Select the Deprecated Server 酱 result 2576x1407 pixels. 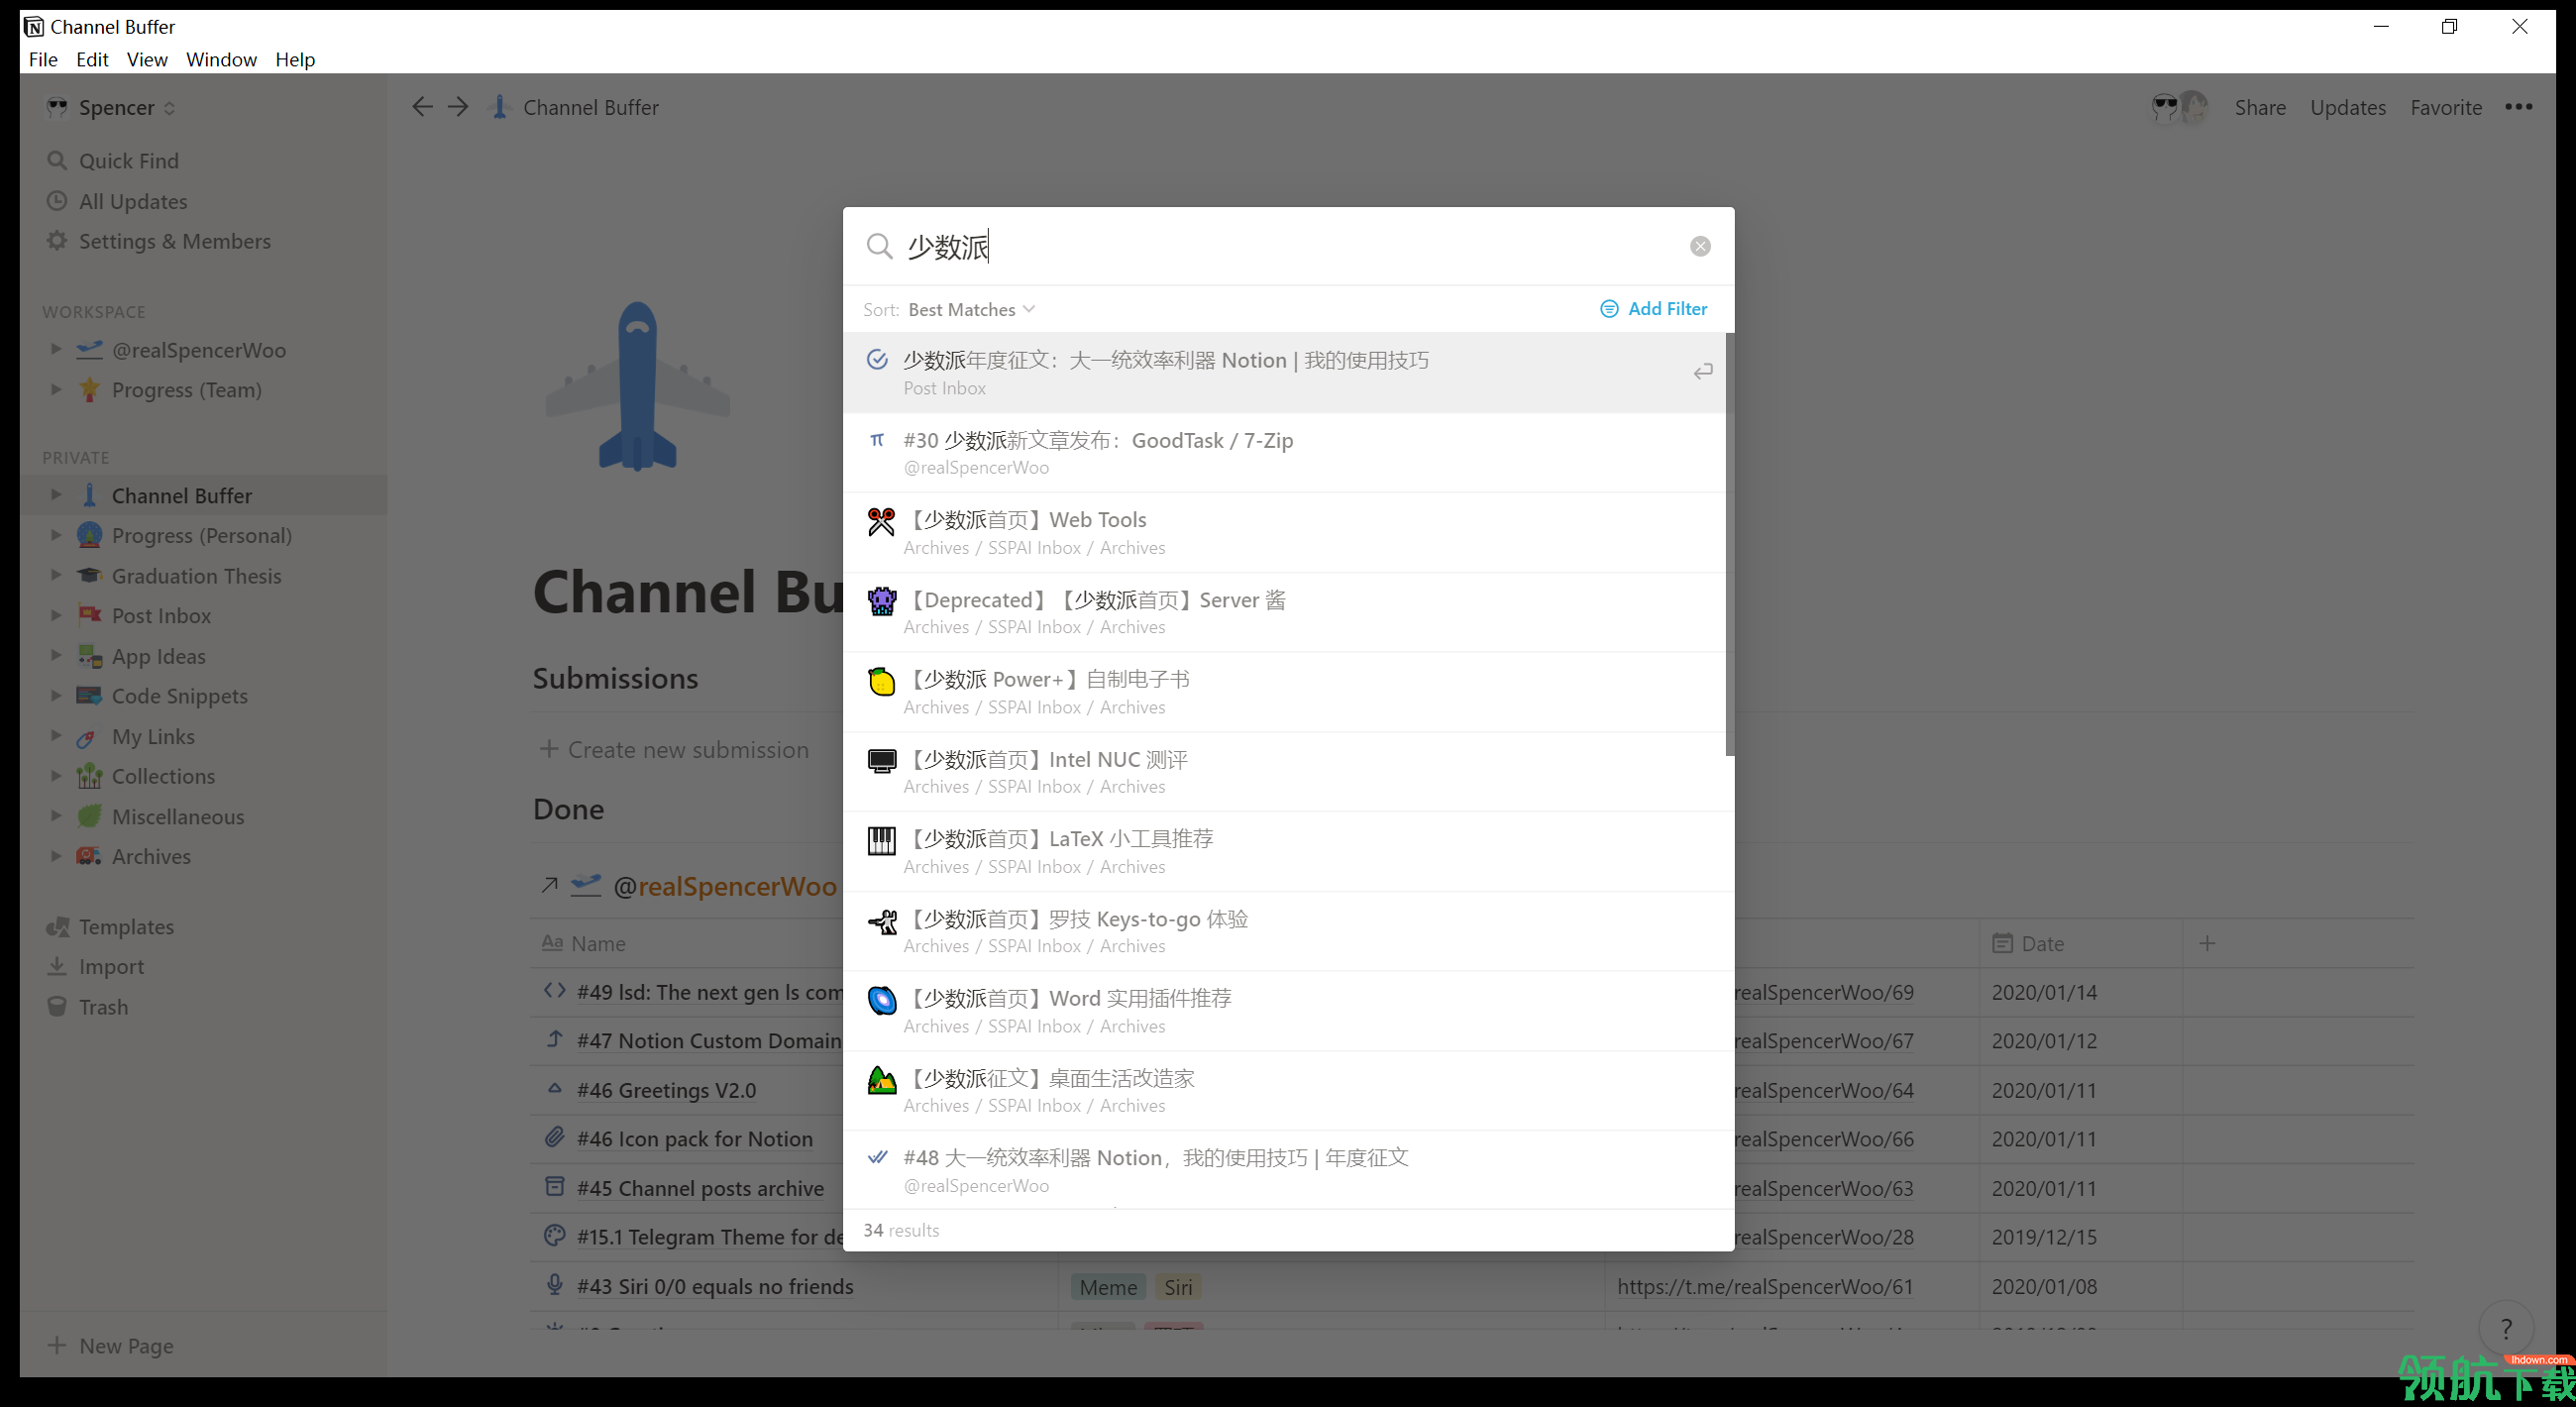pyautogui.click(x=1285, y=612)
